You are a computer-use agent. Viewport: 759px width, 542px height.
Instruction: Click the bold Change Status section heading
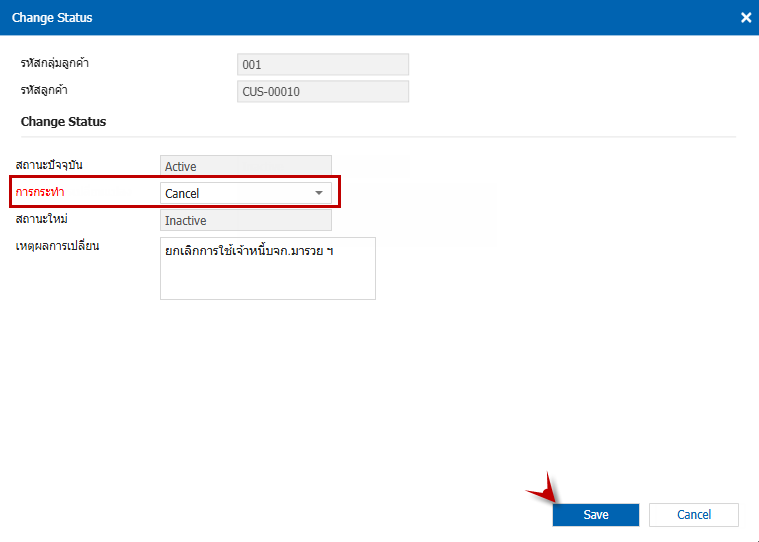(x=63, y=122)
